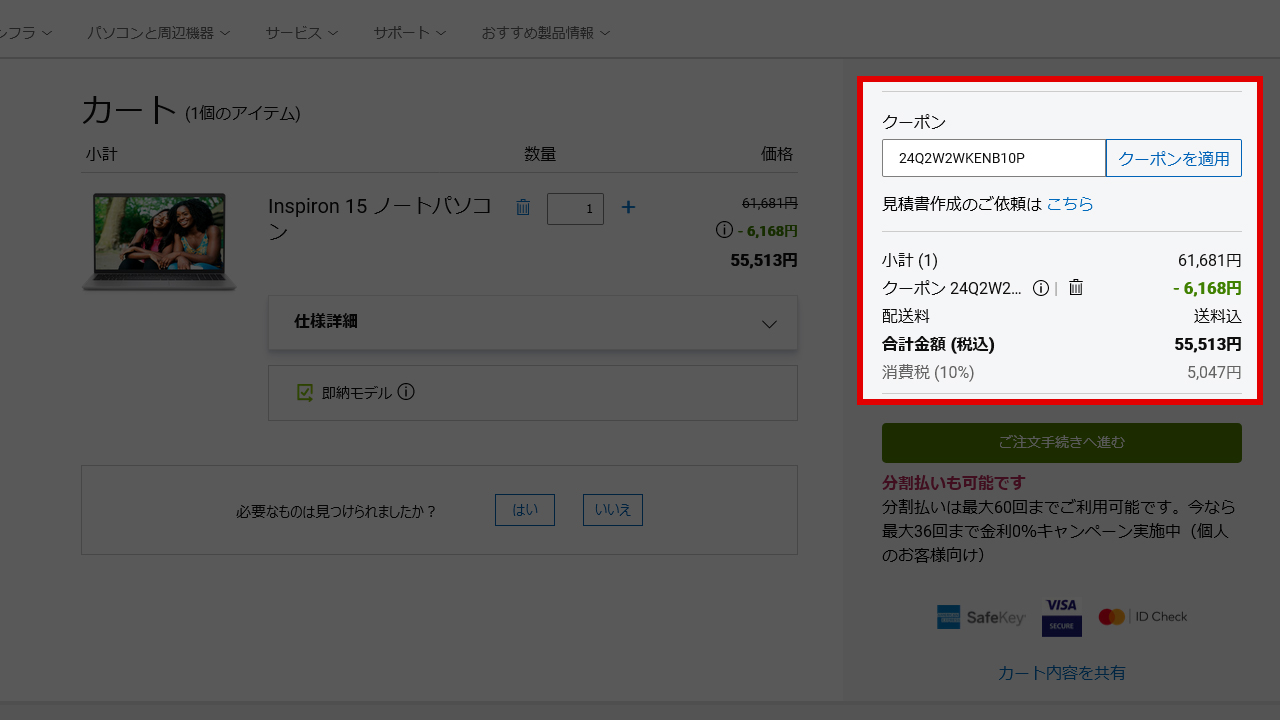1280x720 pixels.
Task: Click the カート page heading
Action: pyautogui.click(x=129, y=109)
